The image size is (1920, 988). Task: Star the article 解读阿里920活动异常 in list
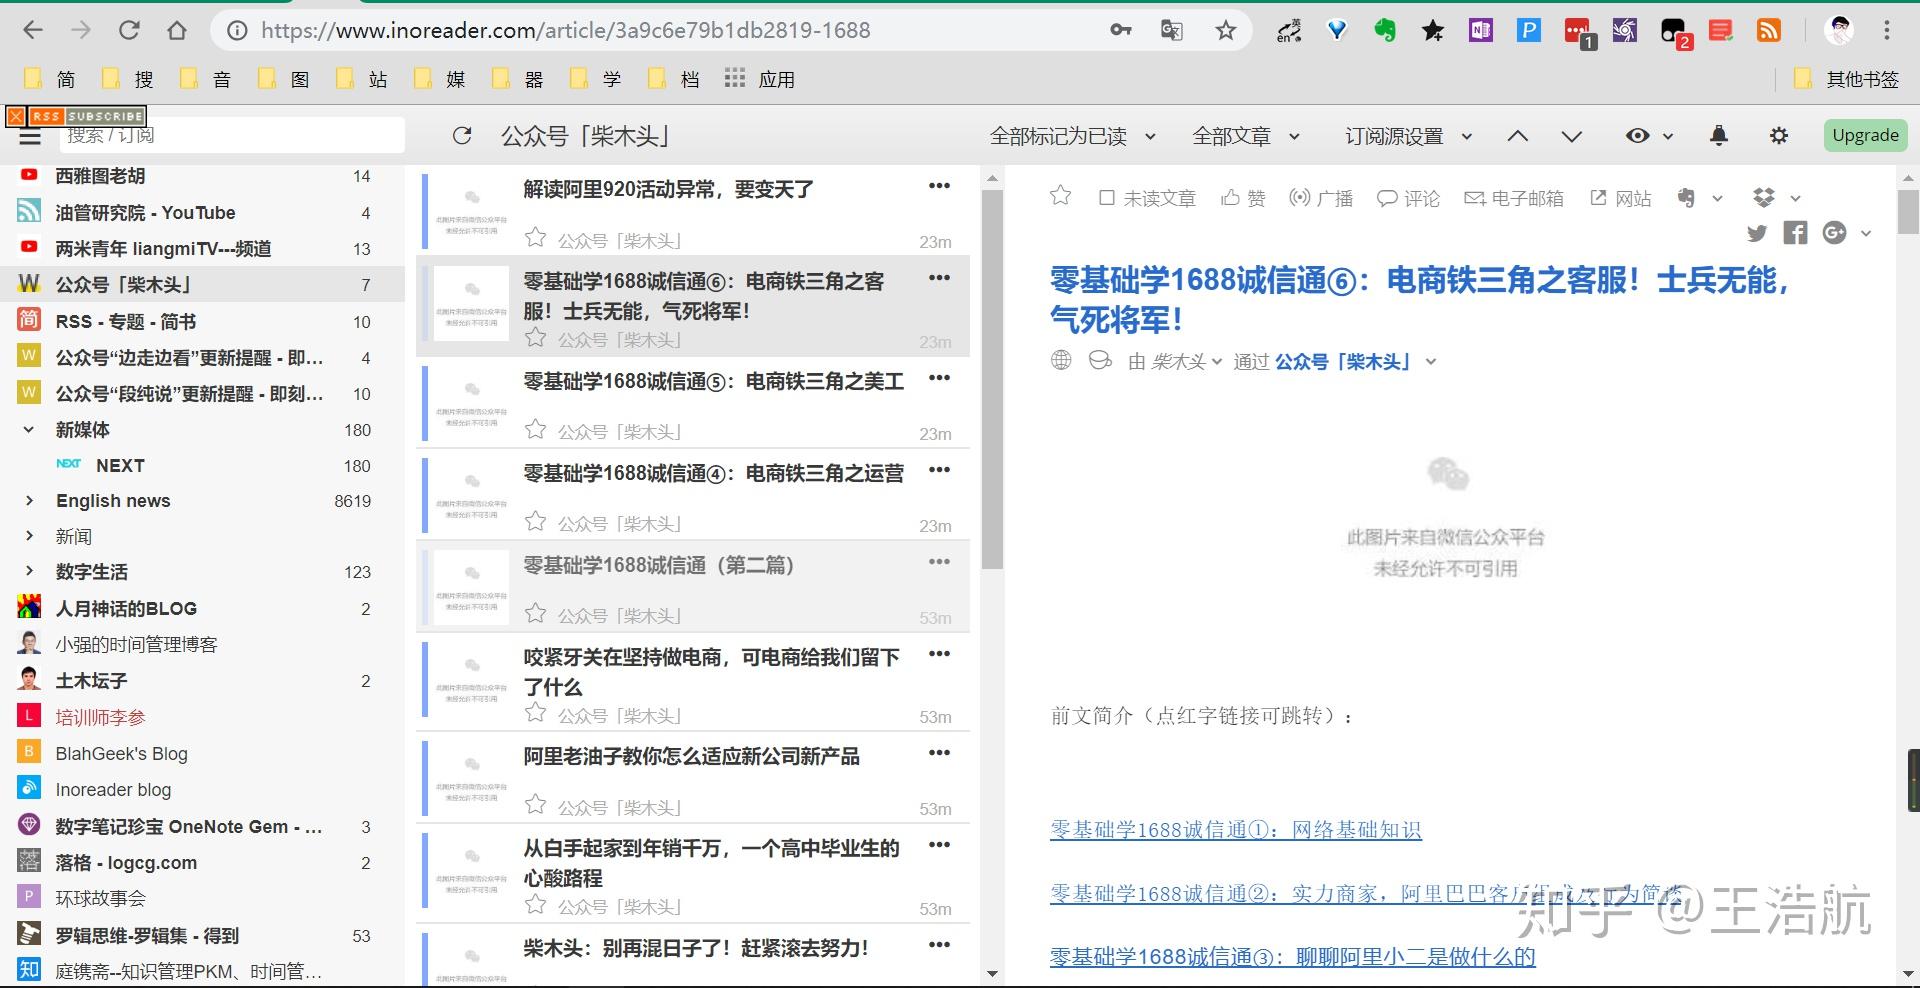click(x=536, y=238)
